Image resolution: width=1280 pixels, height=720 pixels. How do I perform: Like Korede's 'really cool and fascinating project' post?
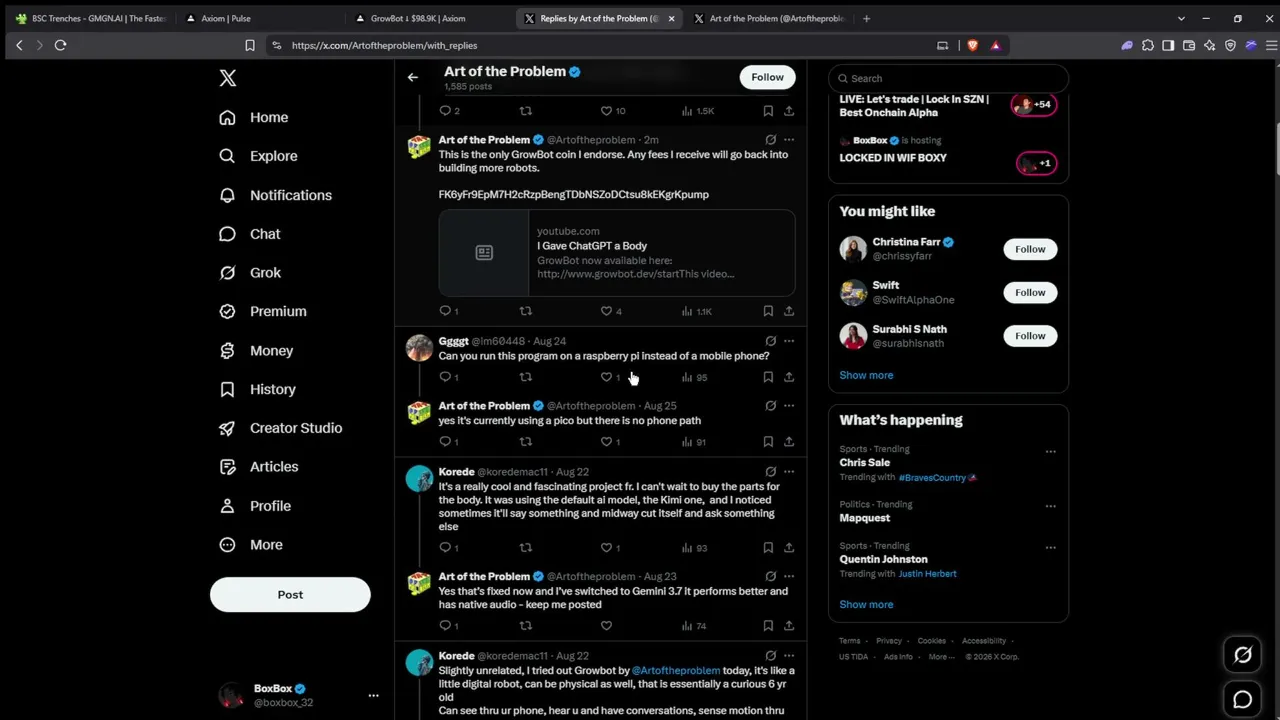click(606, 548)
